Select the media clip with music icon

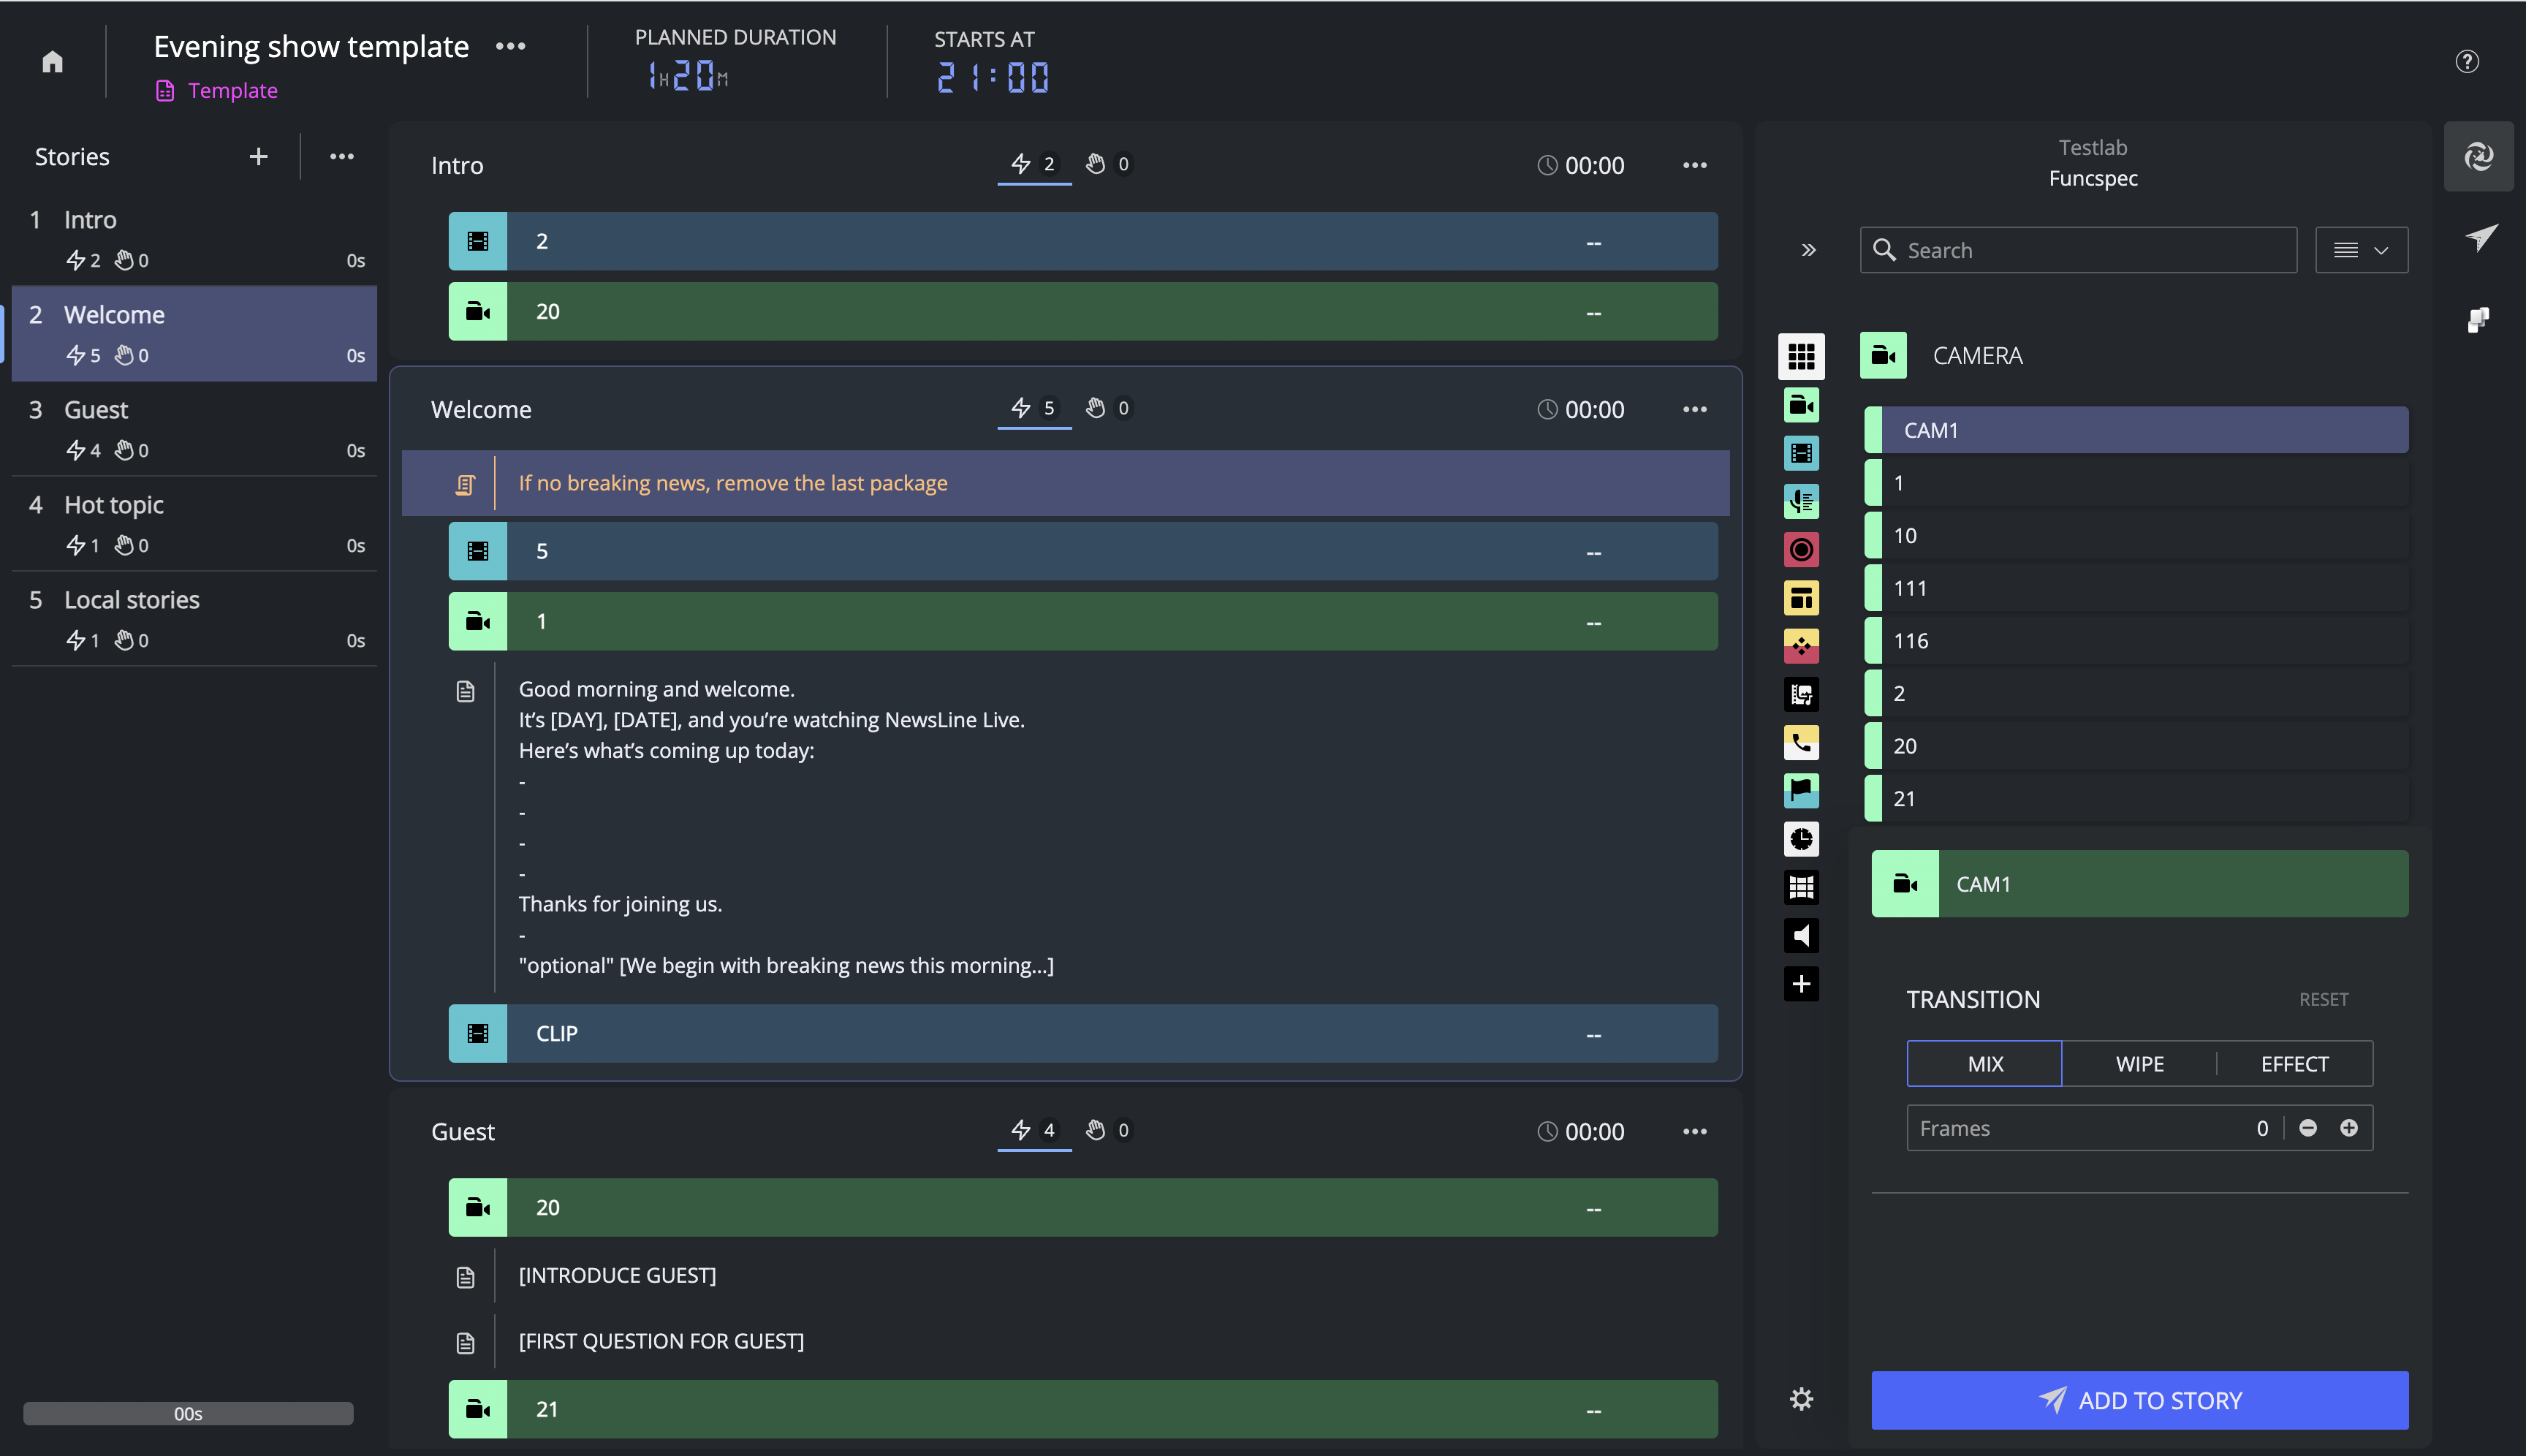tap(1801, 694)
